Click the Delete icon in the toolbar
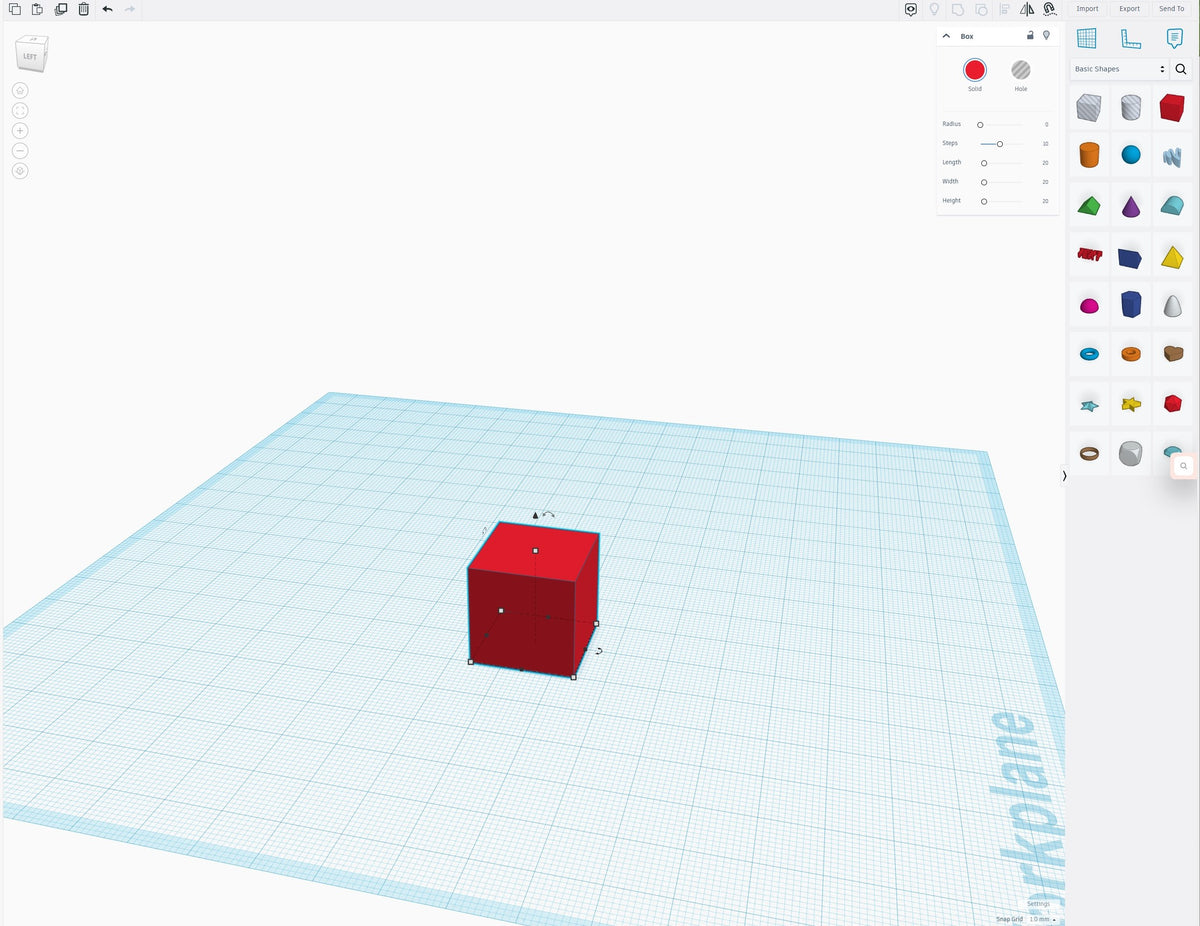1200x926 pixels. click(x=83, y=9)
